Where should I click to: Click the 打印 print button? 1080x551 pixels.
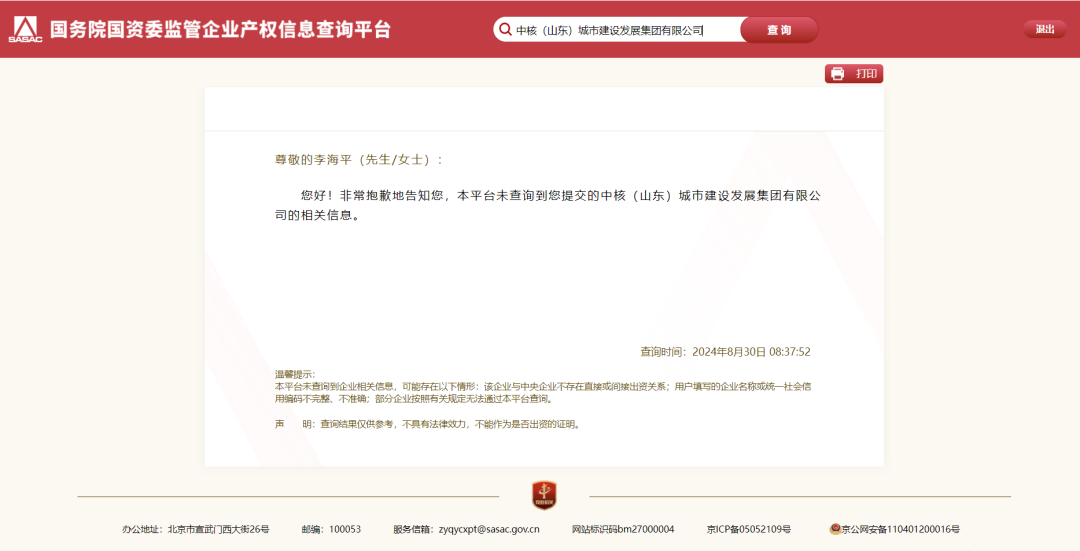tap(853, 74)
